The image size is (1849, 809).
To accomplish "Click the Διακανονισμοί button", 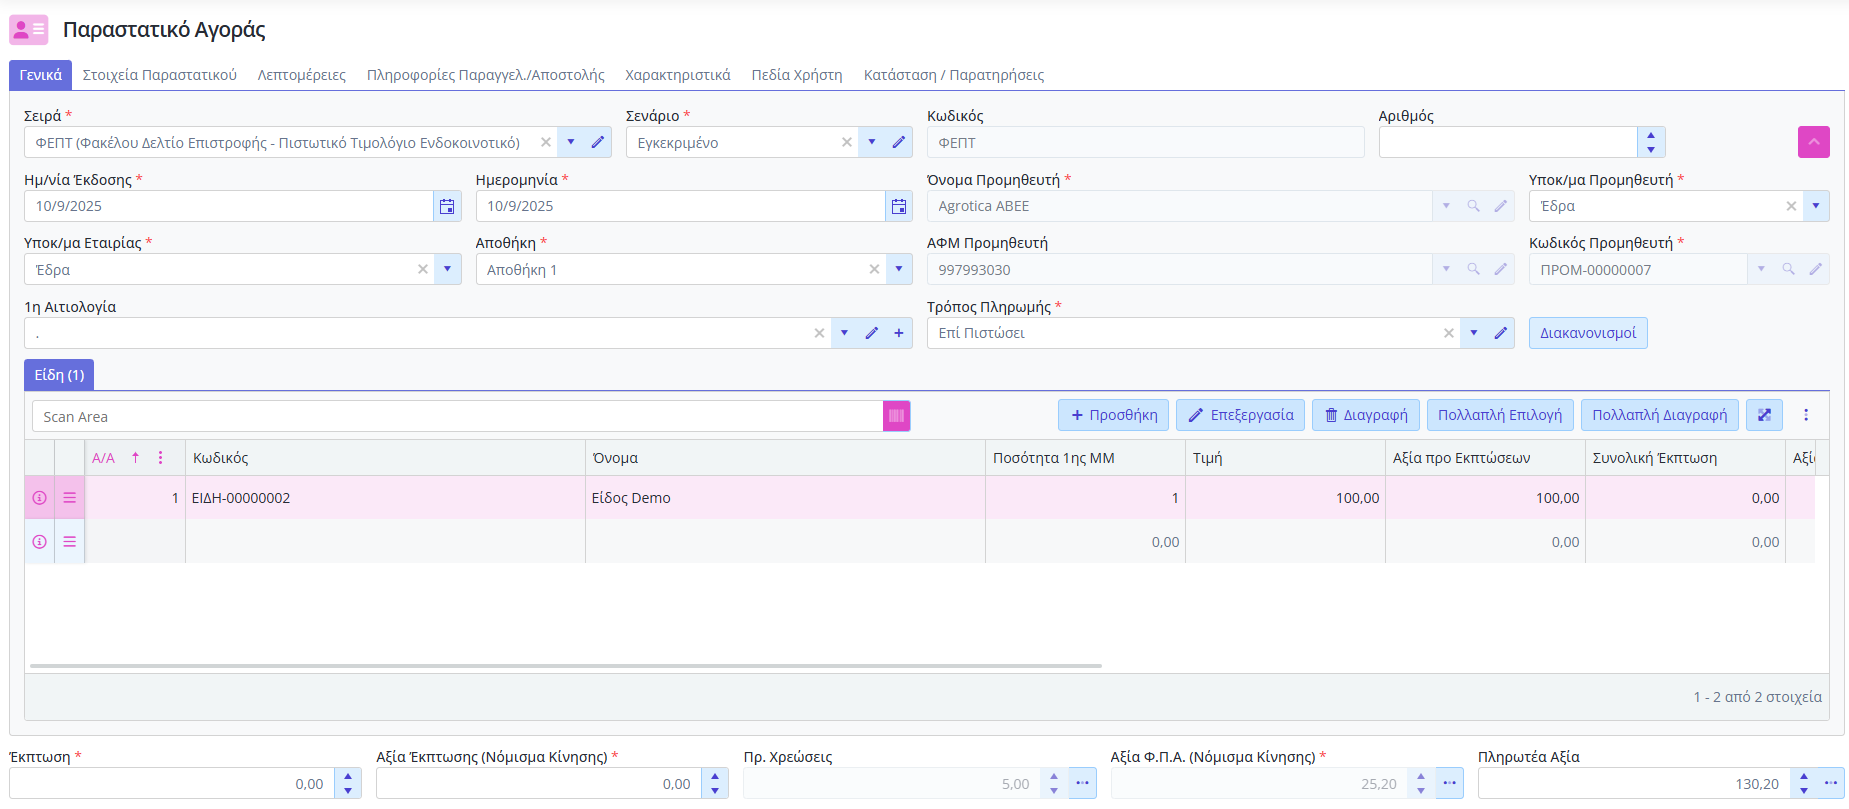I will [1587, 333].
